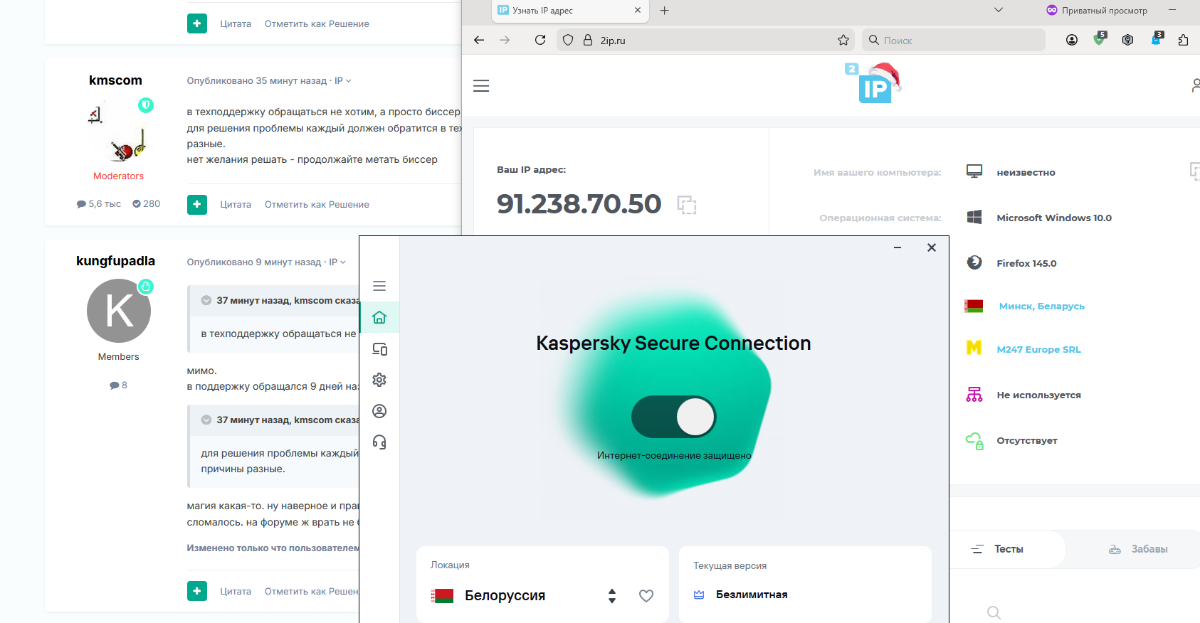This screenshot has height=623, width=1200.
Task: Copy the IP address 91.238.70.50 icon
Action: (x=686, y=204)
